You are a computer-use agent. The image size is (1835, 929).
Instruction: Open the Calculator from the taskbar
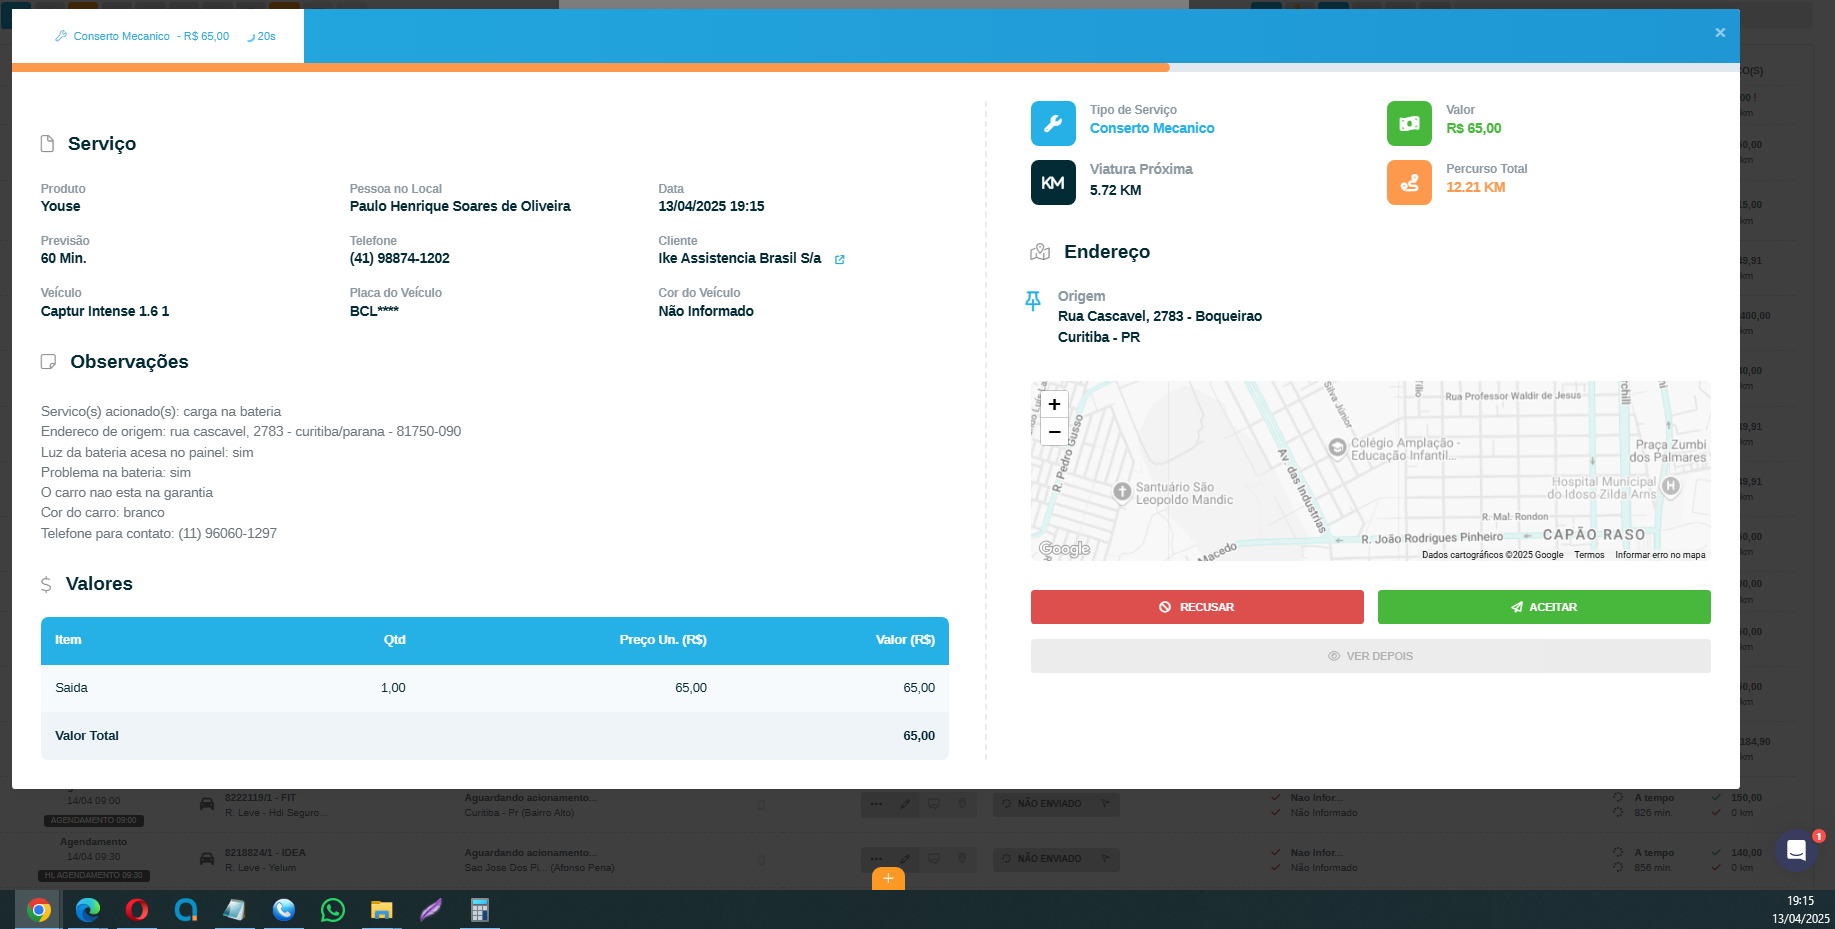click(x=480, y=910)
